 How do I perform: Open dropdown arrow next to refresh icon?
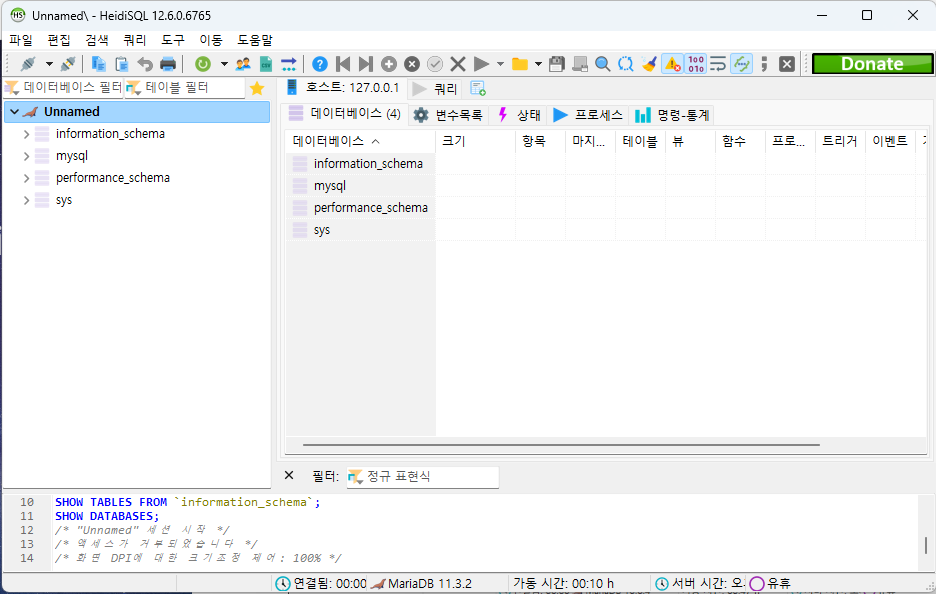tap(224, 64)
